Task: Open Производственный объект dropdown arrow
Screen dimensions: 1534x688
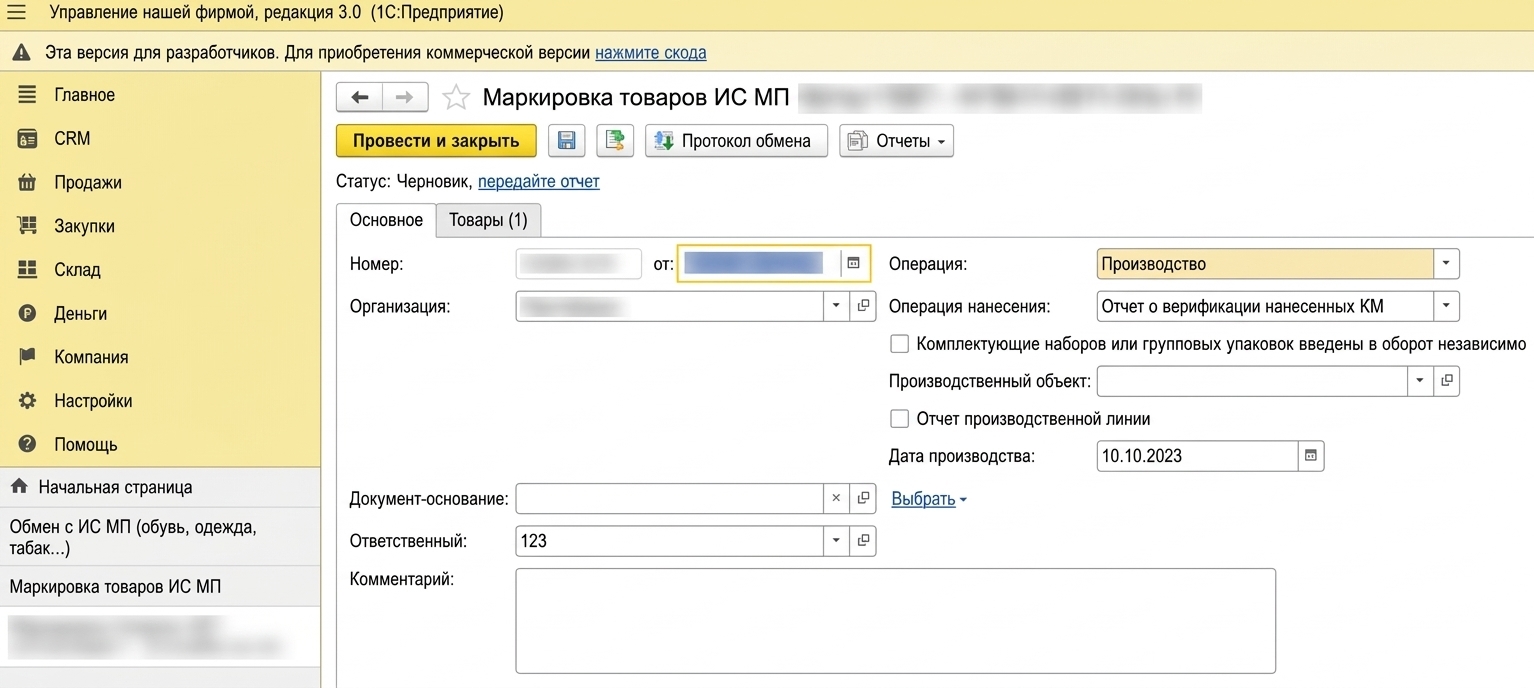Action: 1421,381
